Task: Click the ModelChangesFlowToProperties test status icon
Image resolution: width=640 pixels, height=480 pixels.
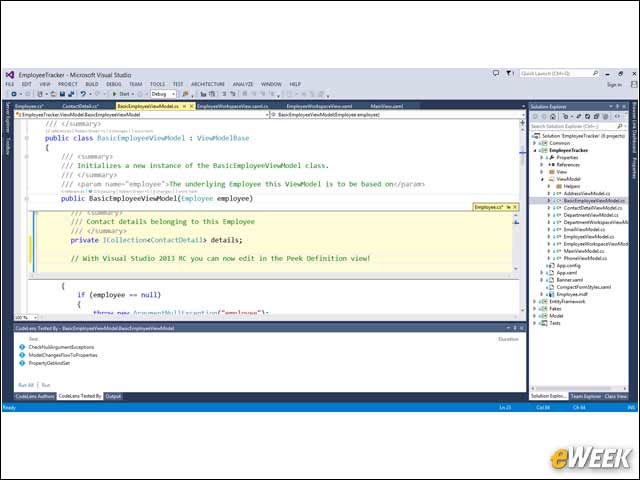Action: 22,355
